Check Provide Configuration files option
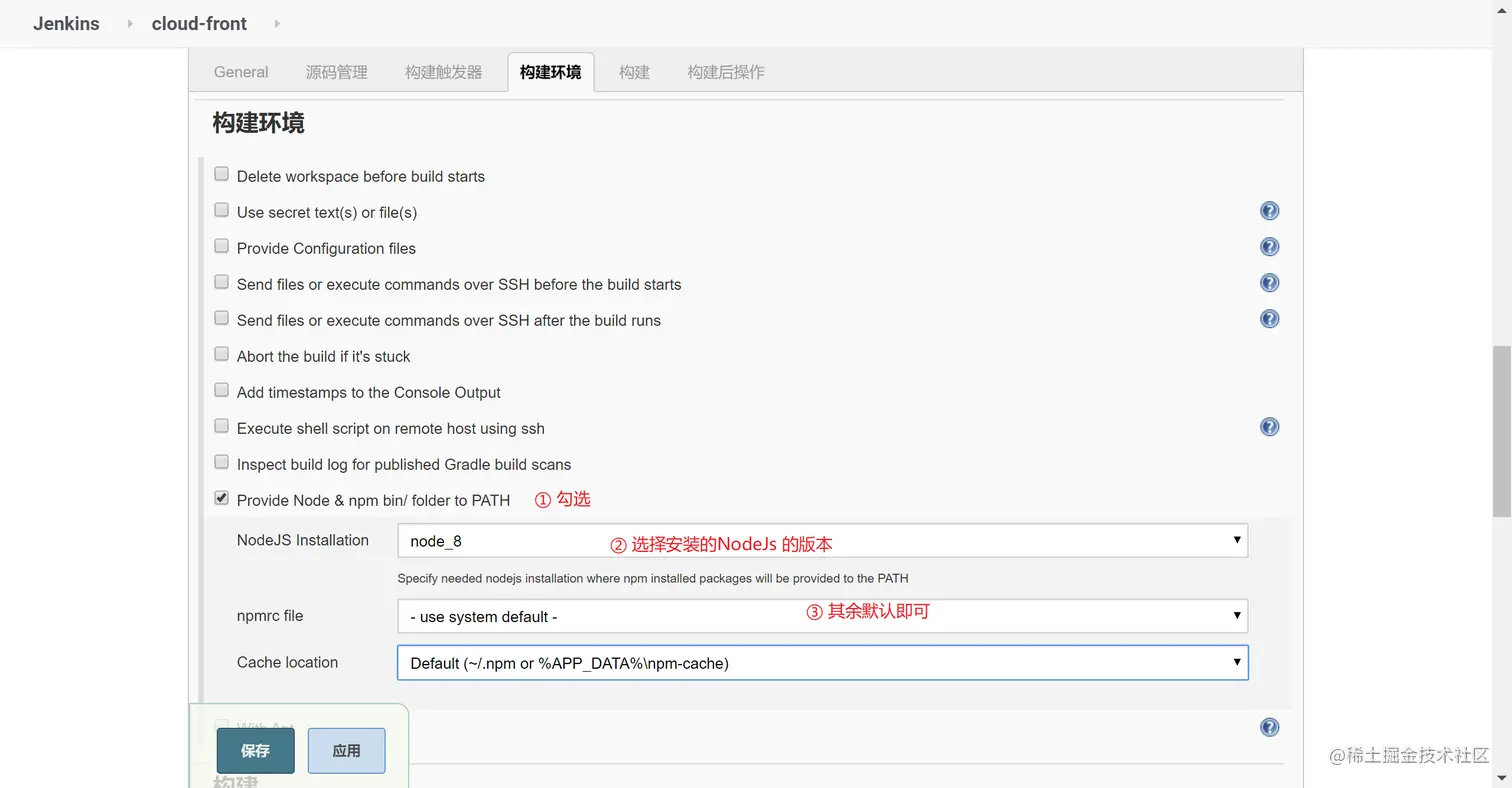The width and height of the screenshot is (1512, 788). pos(222,246)
